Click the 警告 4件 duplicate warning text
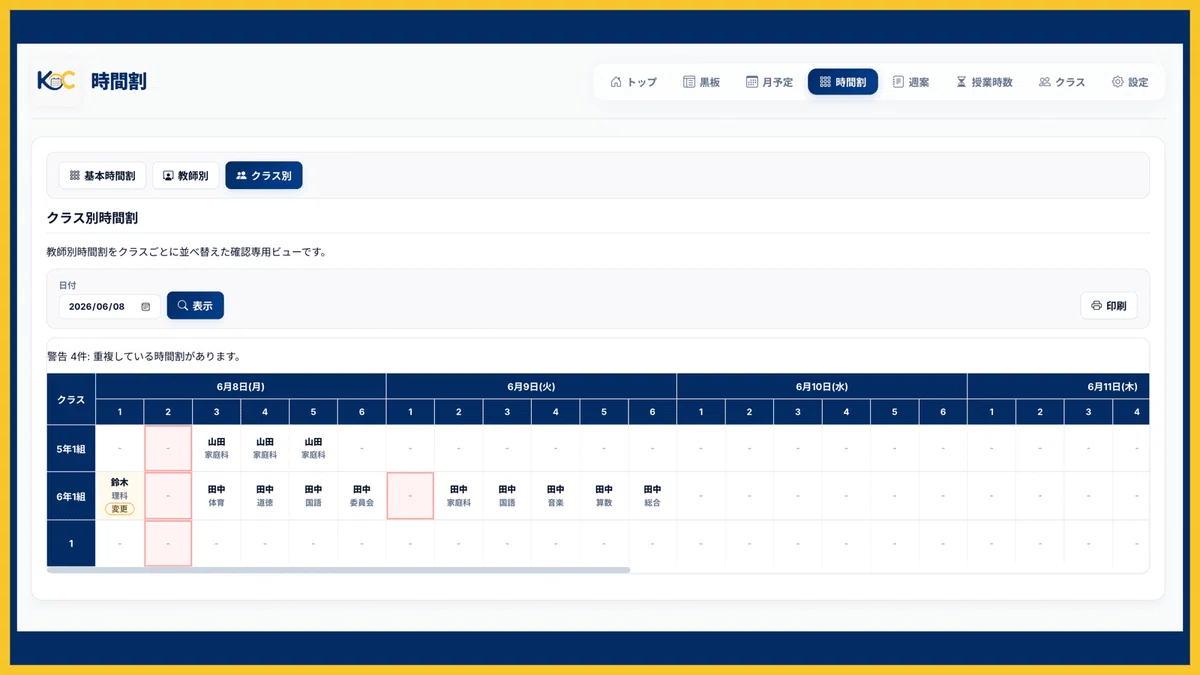1200x675 pixels. [144, 356]
